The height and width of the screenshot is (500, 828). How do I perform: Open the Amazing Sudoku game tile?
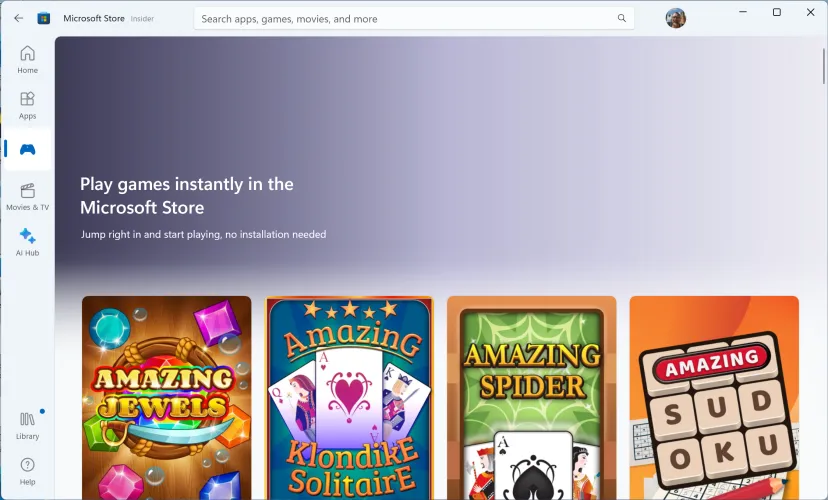click(714, 397)
